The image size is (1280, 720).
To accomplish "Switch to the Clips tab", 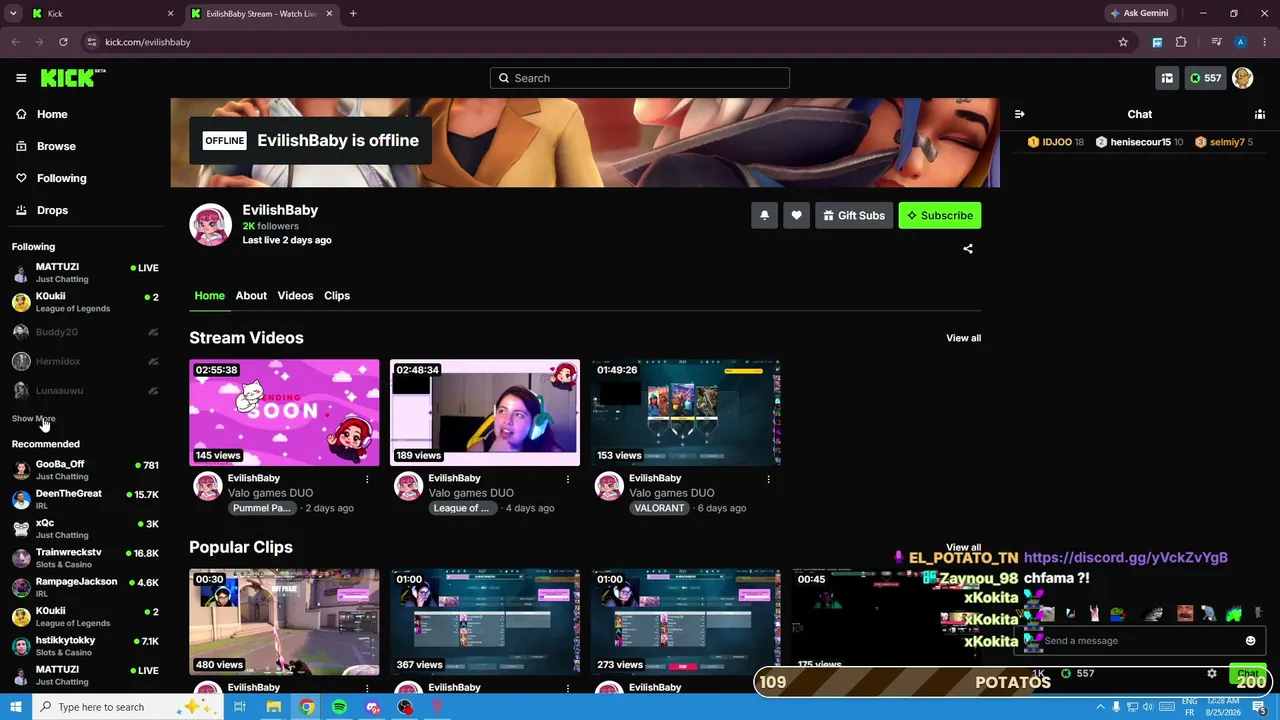I will coord(337,296).
